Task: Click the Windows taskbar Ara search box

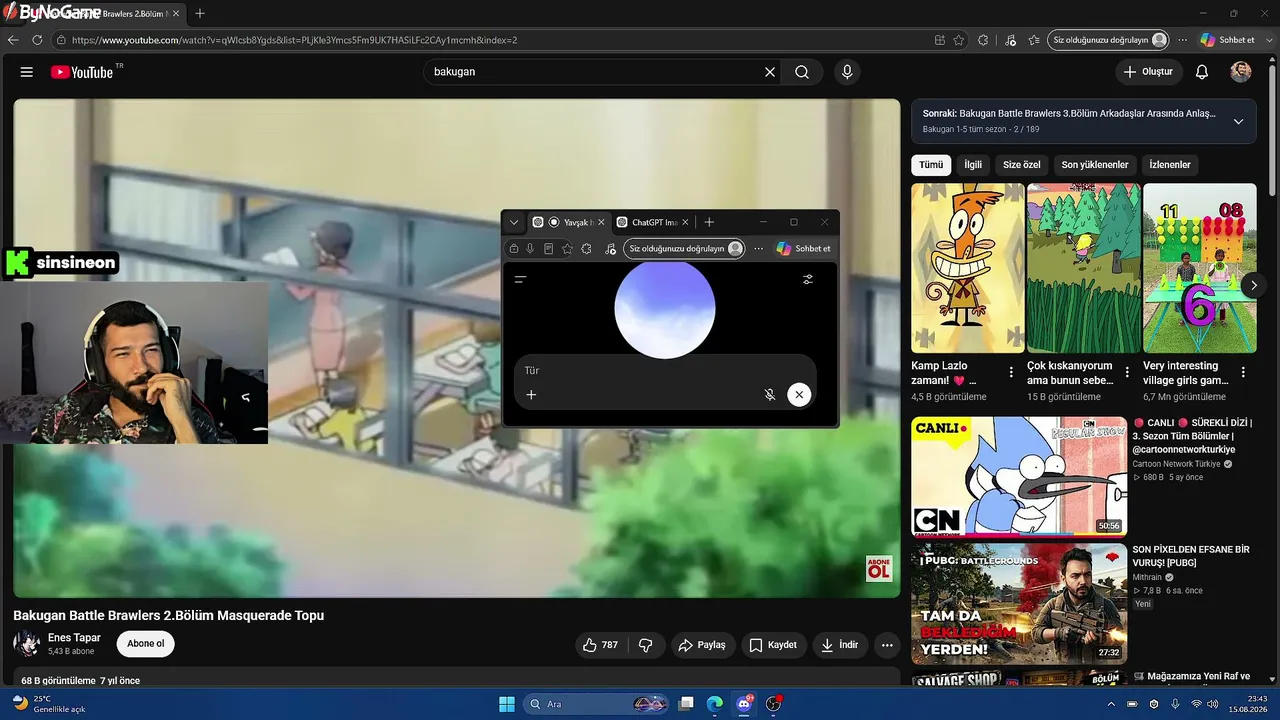Action: [598, 704]
